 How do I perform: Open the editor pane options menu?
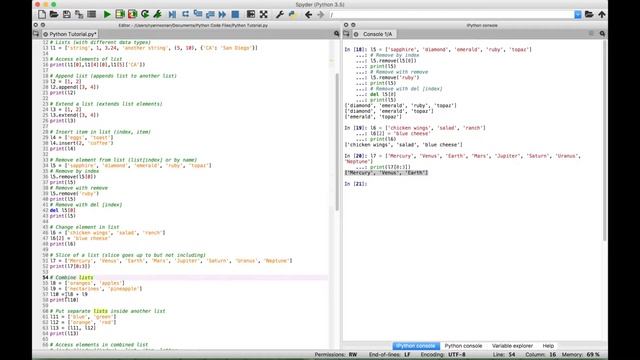[337, 34]
